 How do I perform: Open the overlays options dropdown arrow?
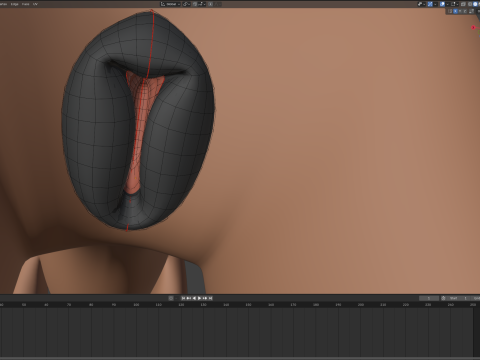point(448,4)
